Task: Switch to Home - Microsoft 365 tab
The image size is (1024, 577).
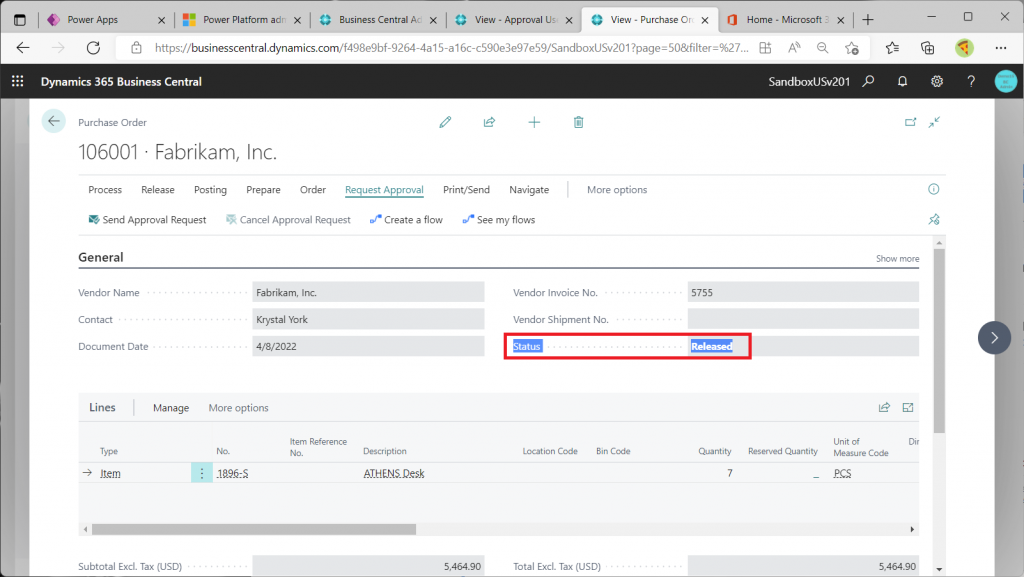Action: point(786,20)
